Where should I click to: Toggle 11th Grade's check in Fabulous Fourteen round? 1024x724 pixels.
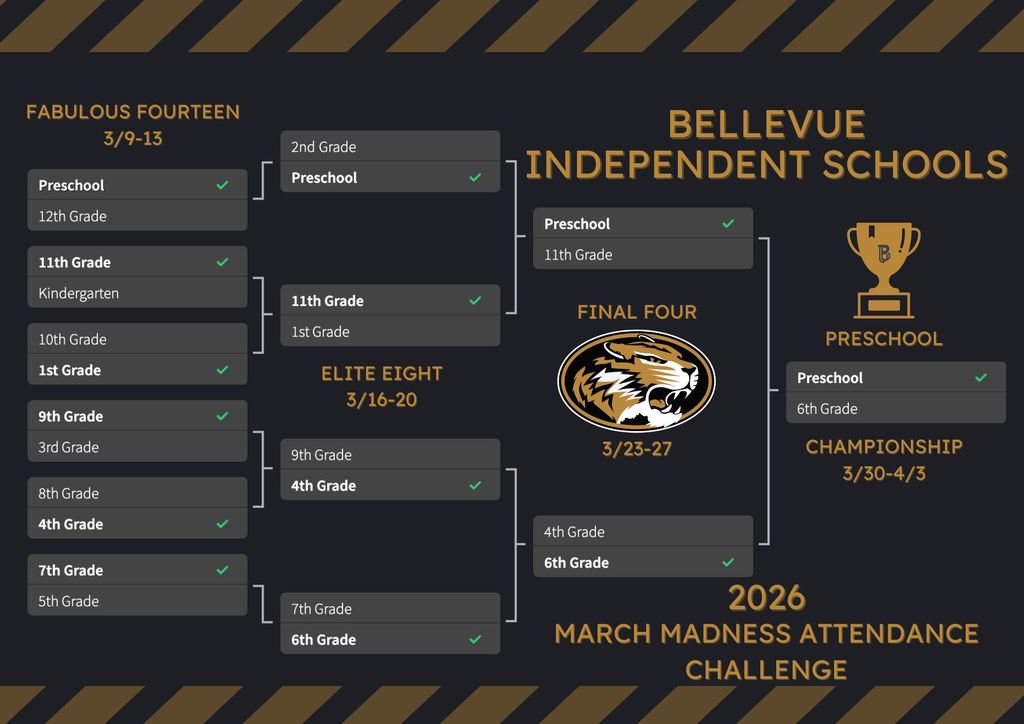[x=223, y=262]
